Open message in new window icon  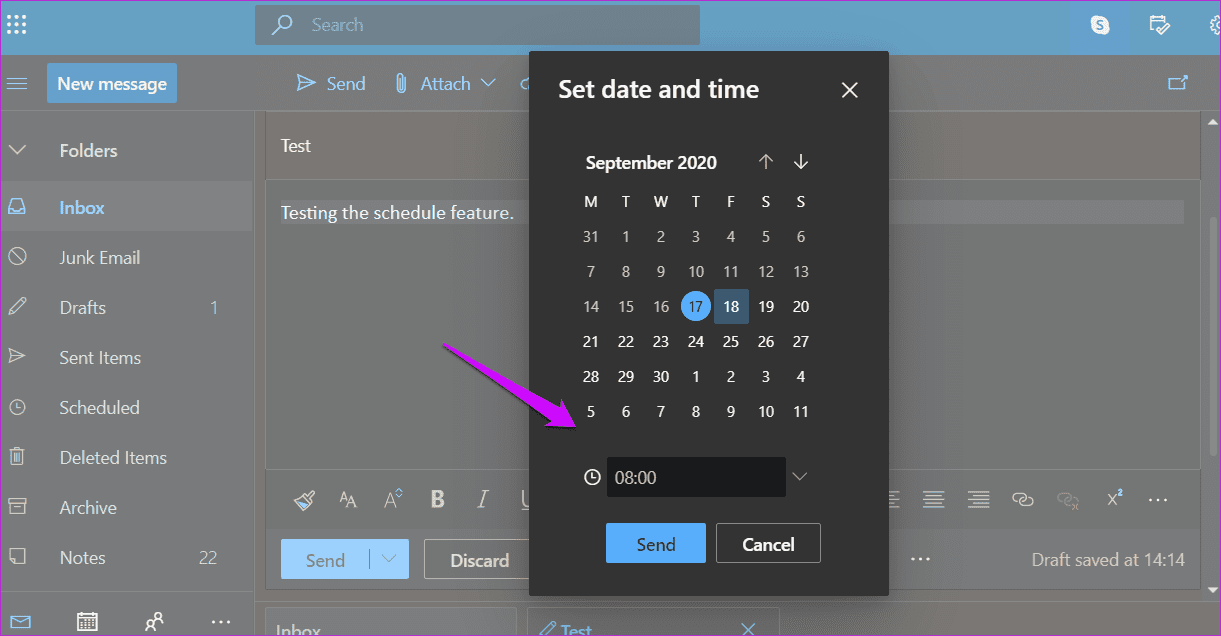[x=1178, y=83]
